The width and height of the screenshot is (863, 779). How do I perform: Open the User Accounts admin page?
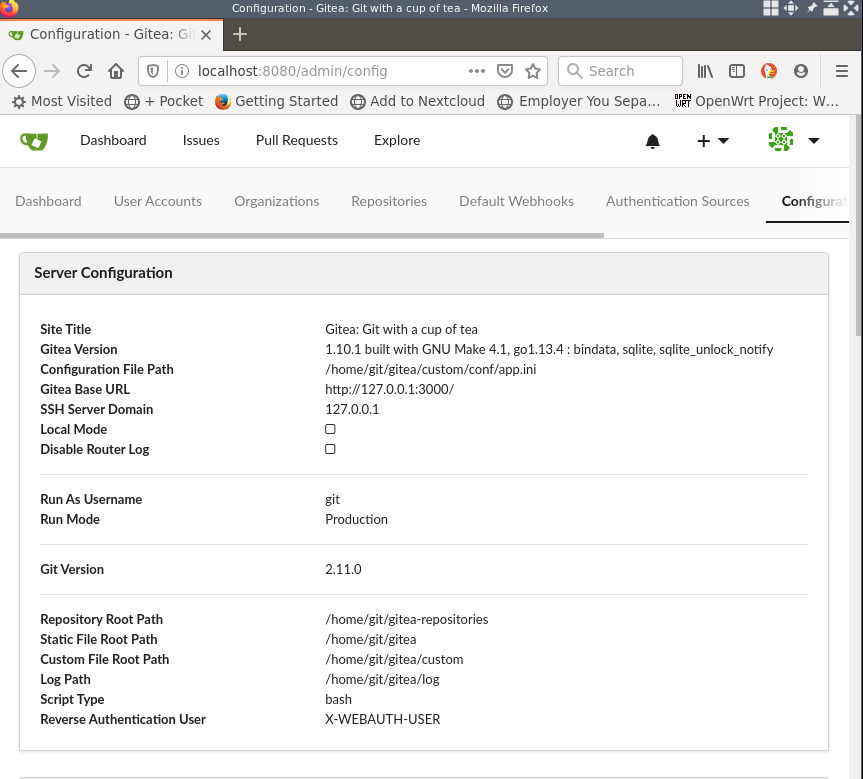(157, 201)
